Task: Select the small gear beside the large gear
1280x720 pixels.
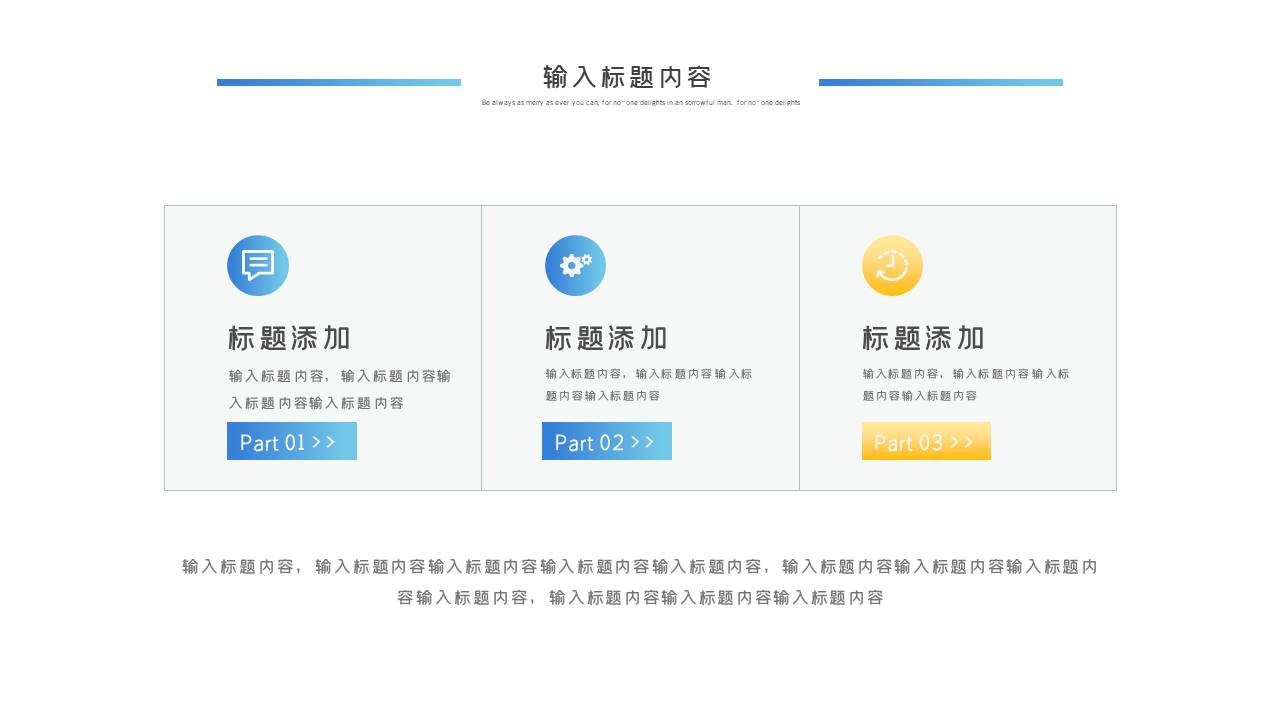Action: [587, 259]
